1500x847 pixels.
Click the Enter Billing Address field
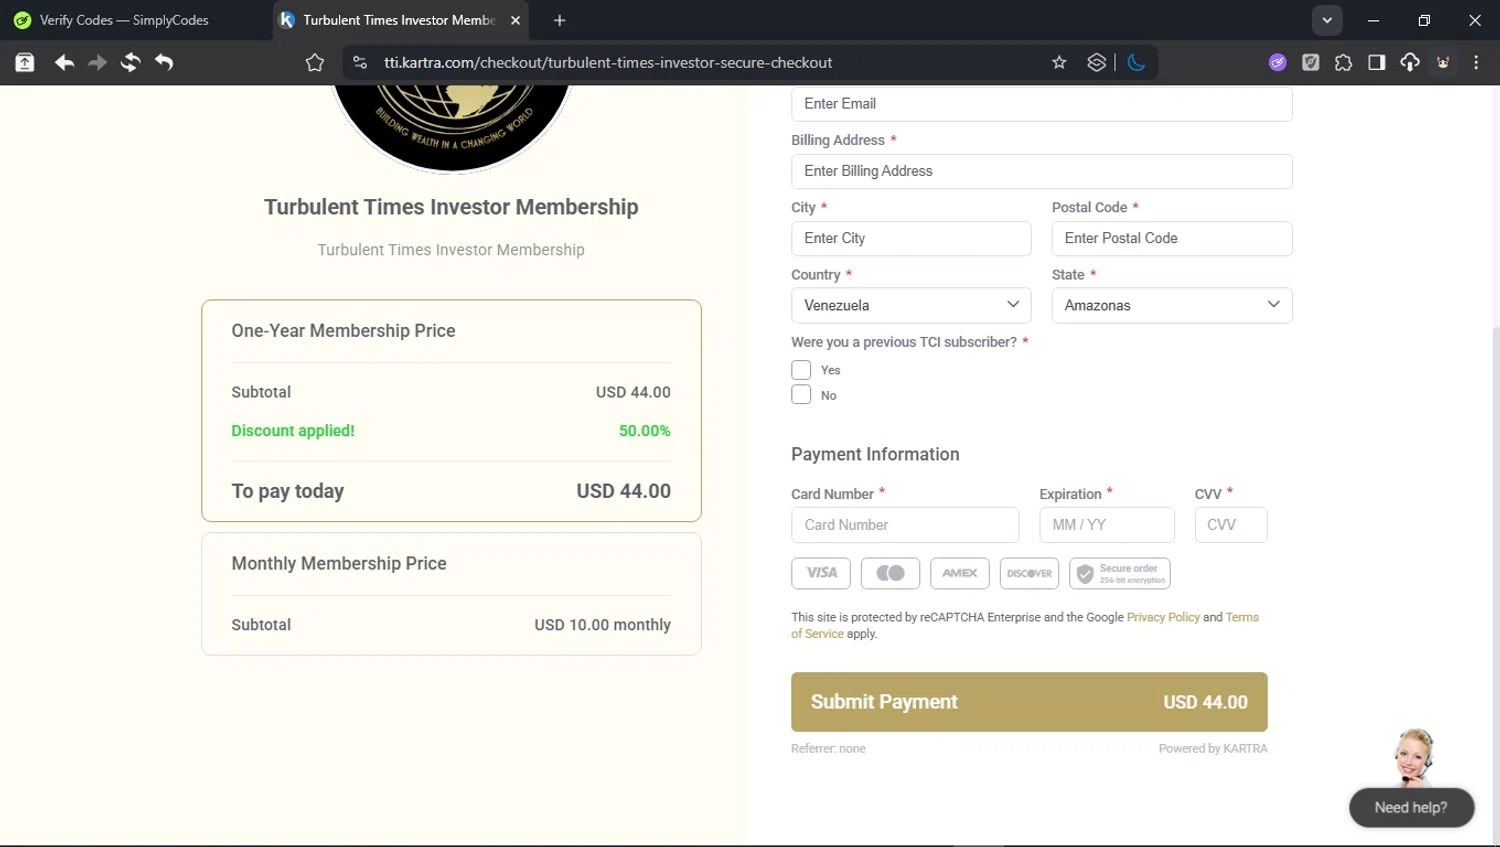click(1042, 171)
